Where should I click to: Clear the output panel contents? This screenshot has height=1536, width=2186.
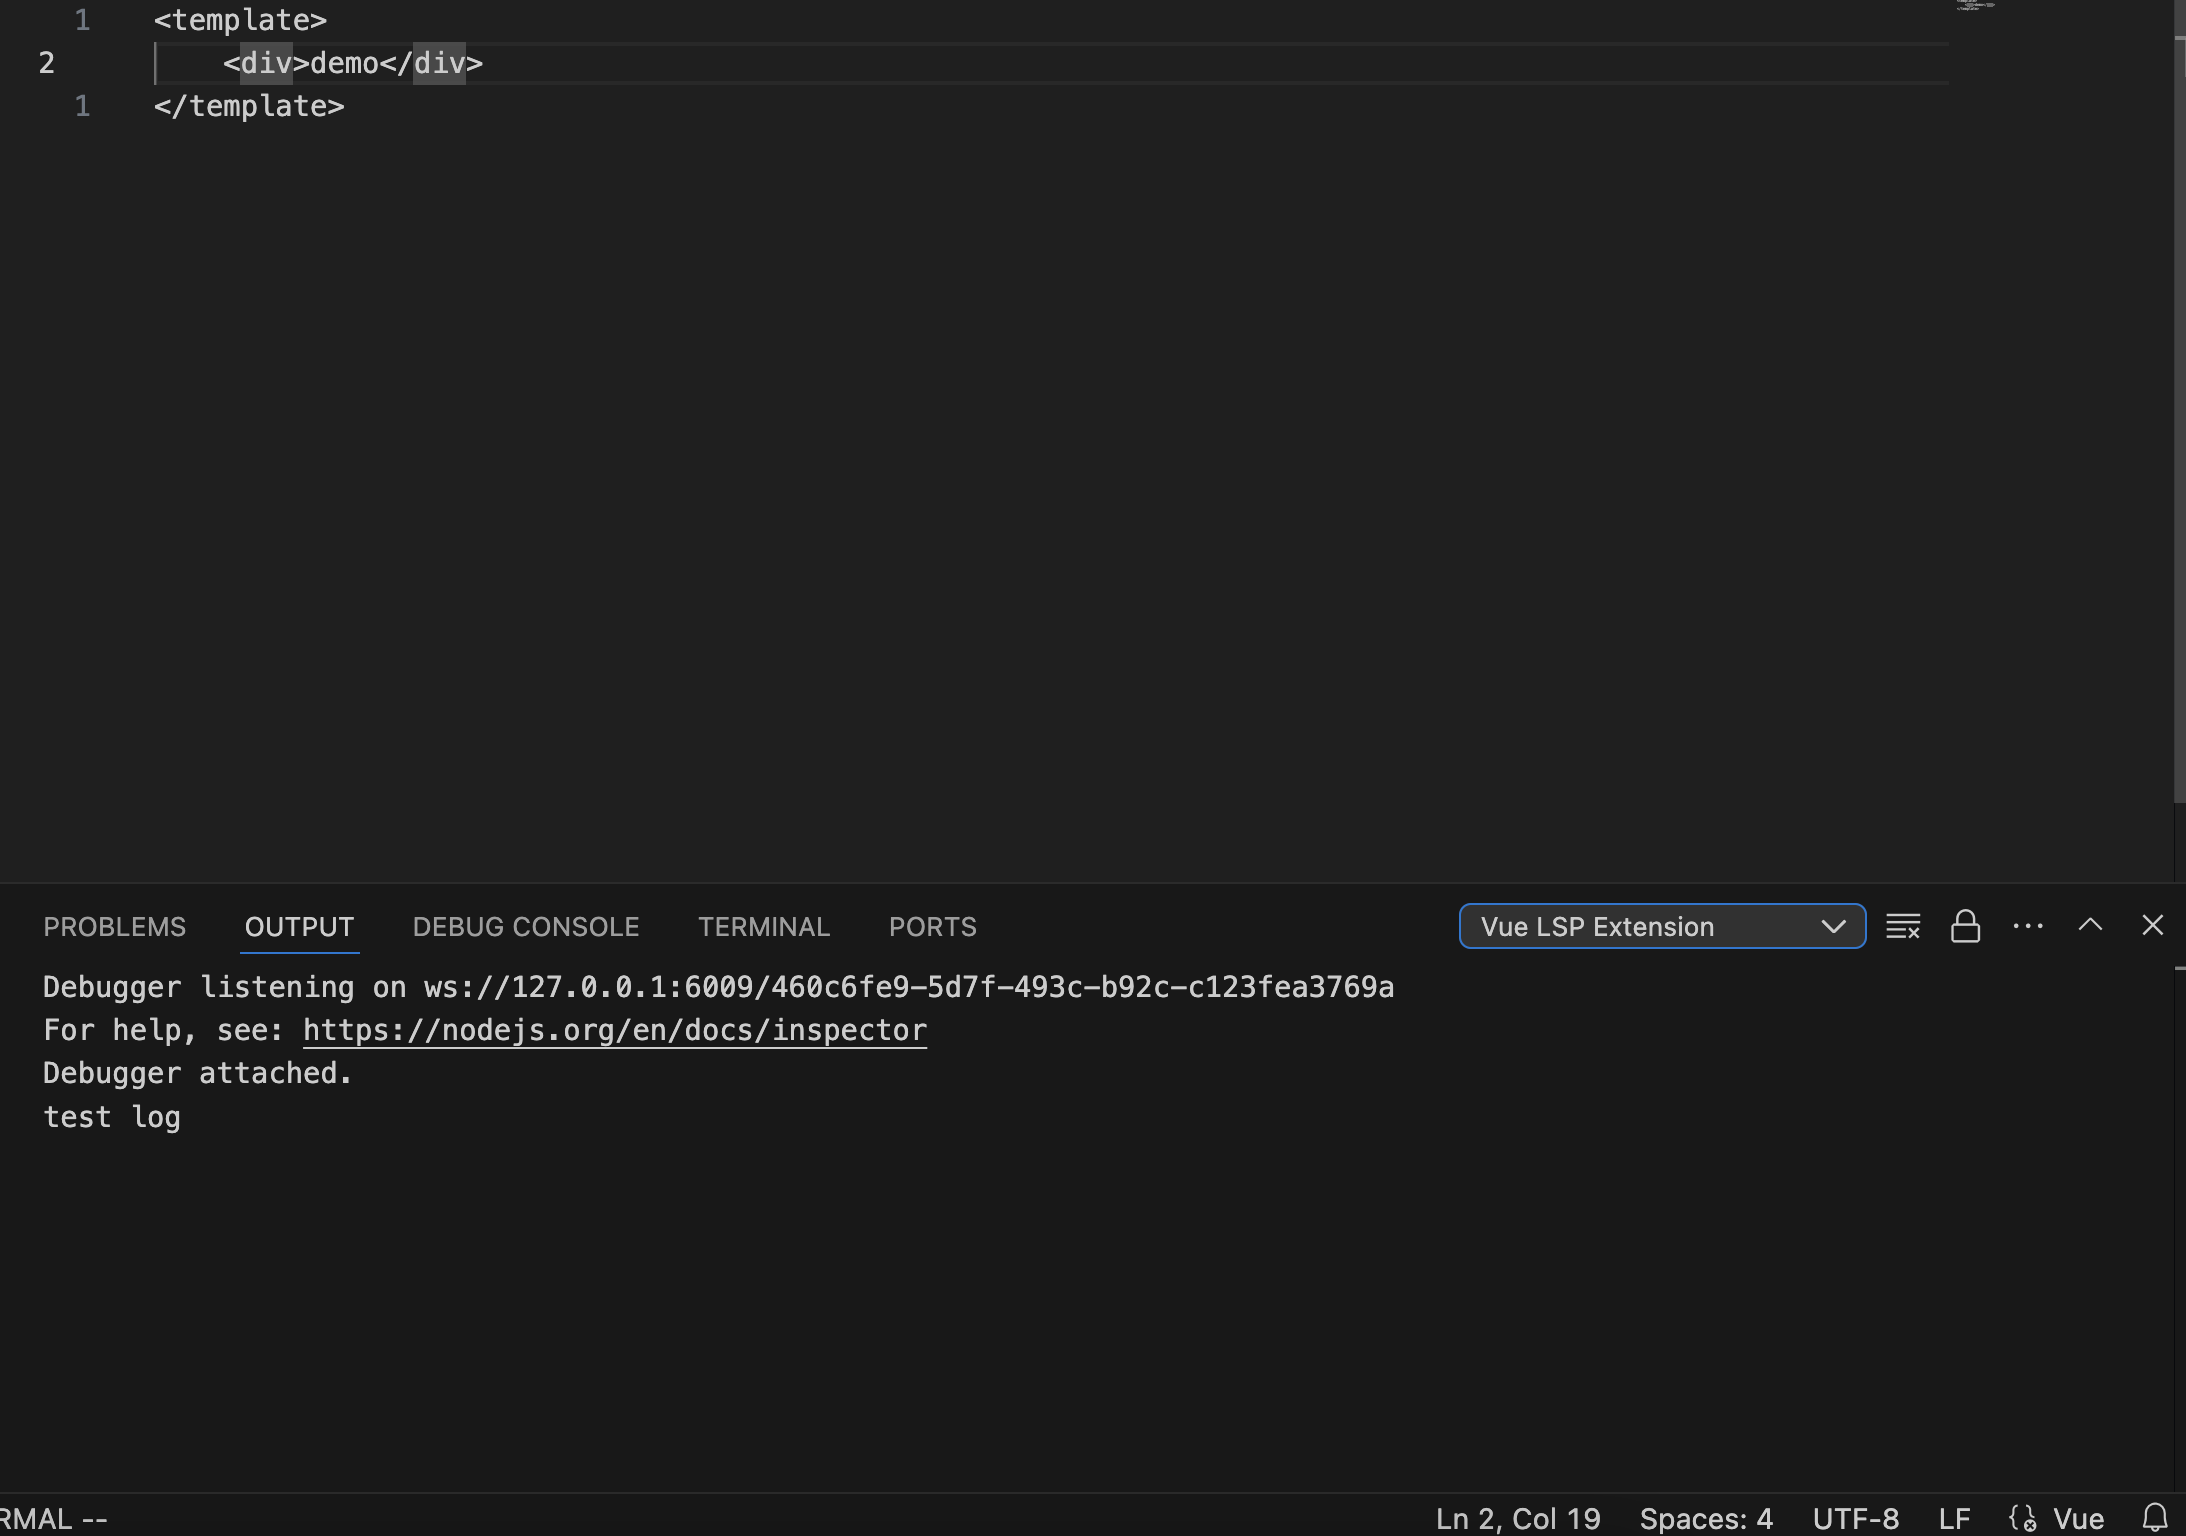click(x=1902, y=926)
